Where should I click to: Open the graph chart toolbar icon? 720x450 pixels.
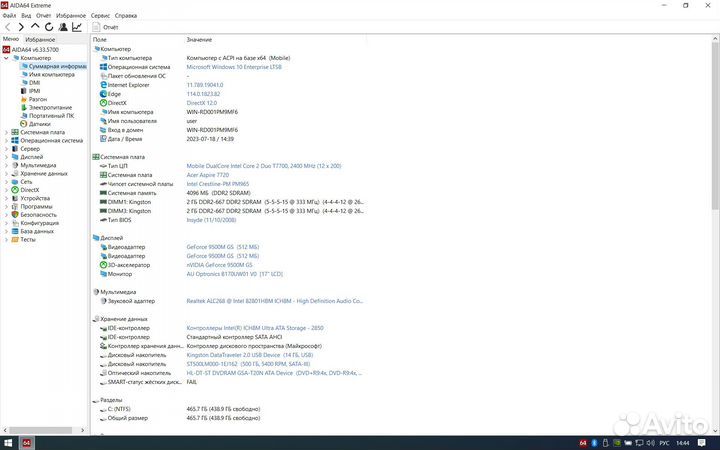click(x=77, y=27)
